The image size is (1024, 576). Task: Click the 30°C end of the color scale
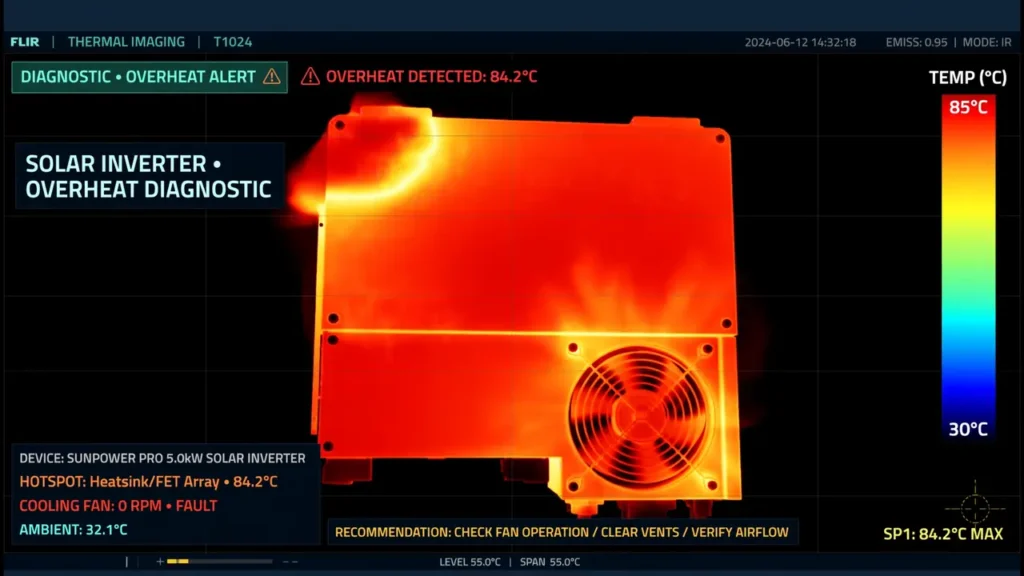968,429
